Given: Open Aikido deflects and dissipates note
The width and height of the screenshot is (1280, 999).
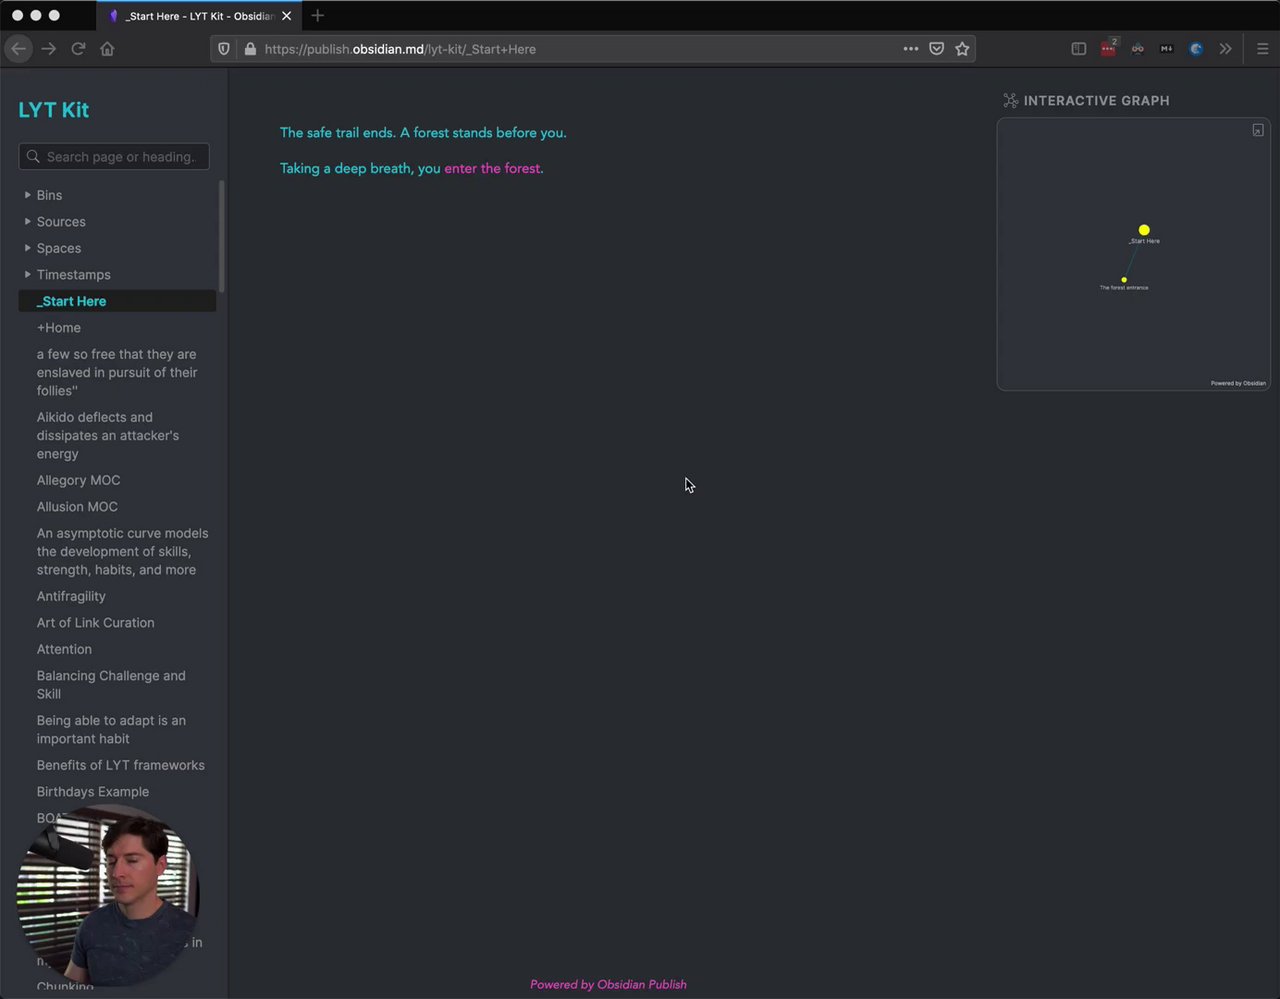Looking at the screenshot, I should [x=108, y=435].
